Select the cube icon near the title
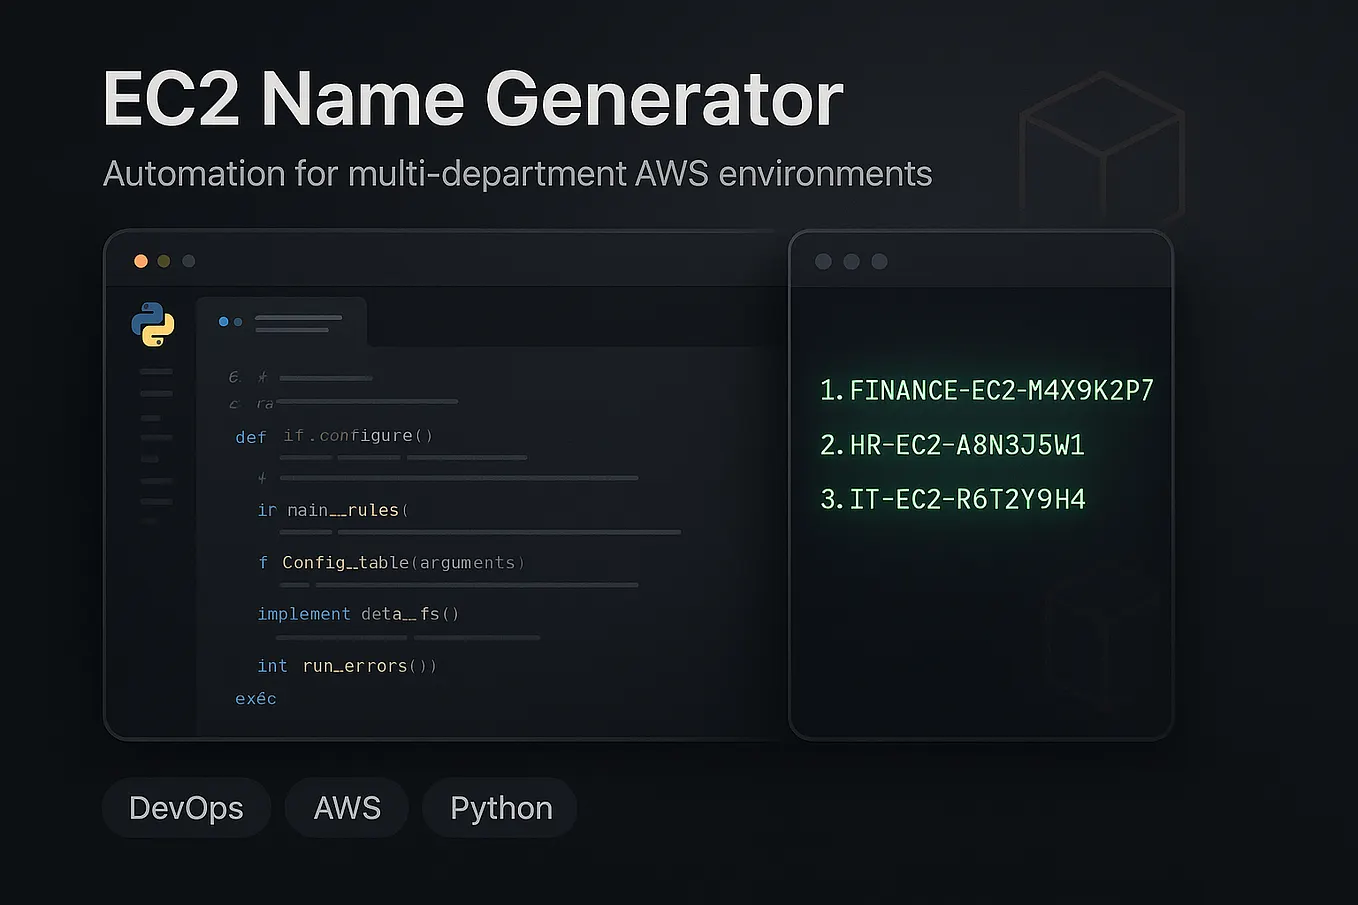Screen dimensions: 1358x905 1100,150
